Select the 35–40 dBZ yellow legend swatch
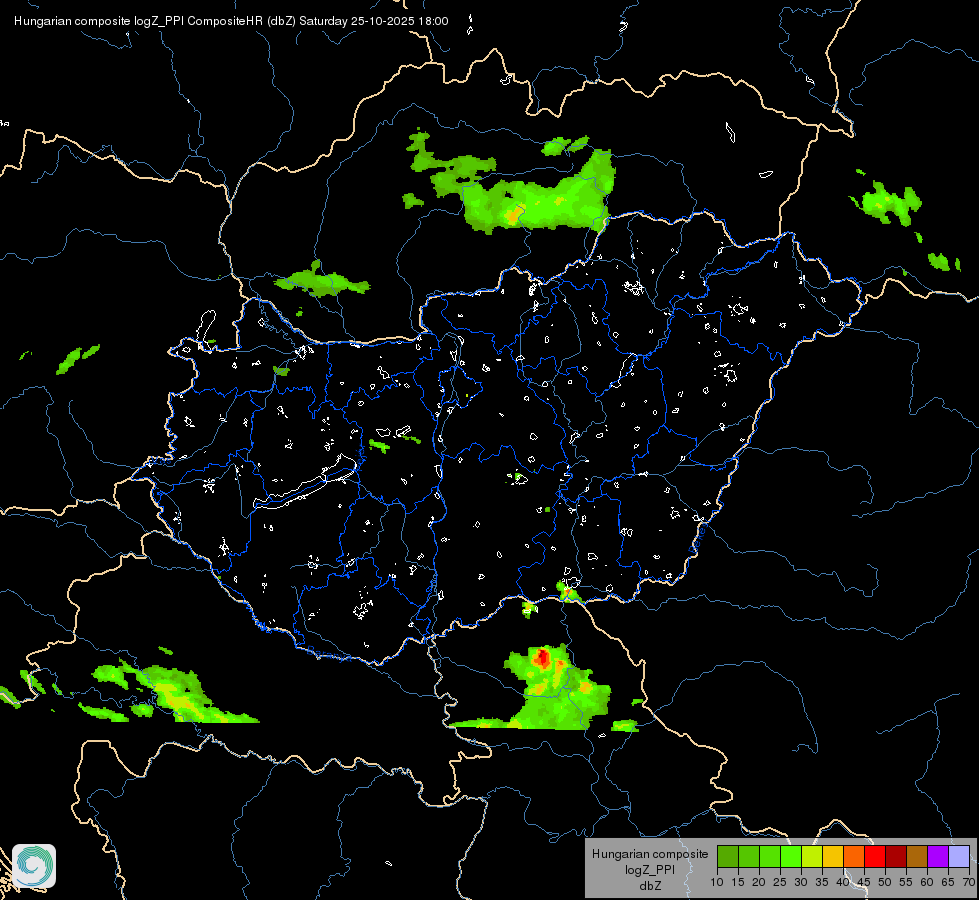The width and height of the screenshot is (979, 900). tap(833, 856)
